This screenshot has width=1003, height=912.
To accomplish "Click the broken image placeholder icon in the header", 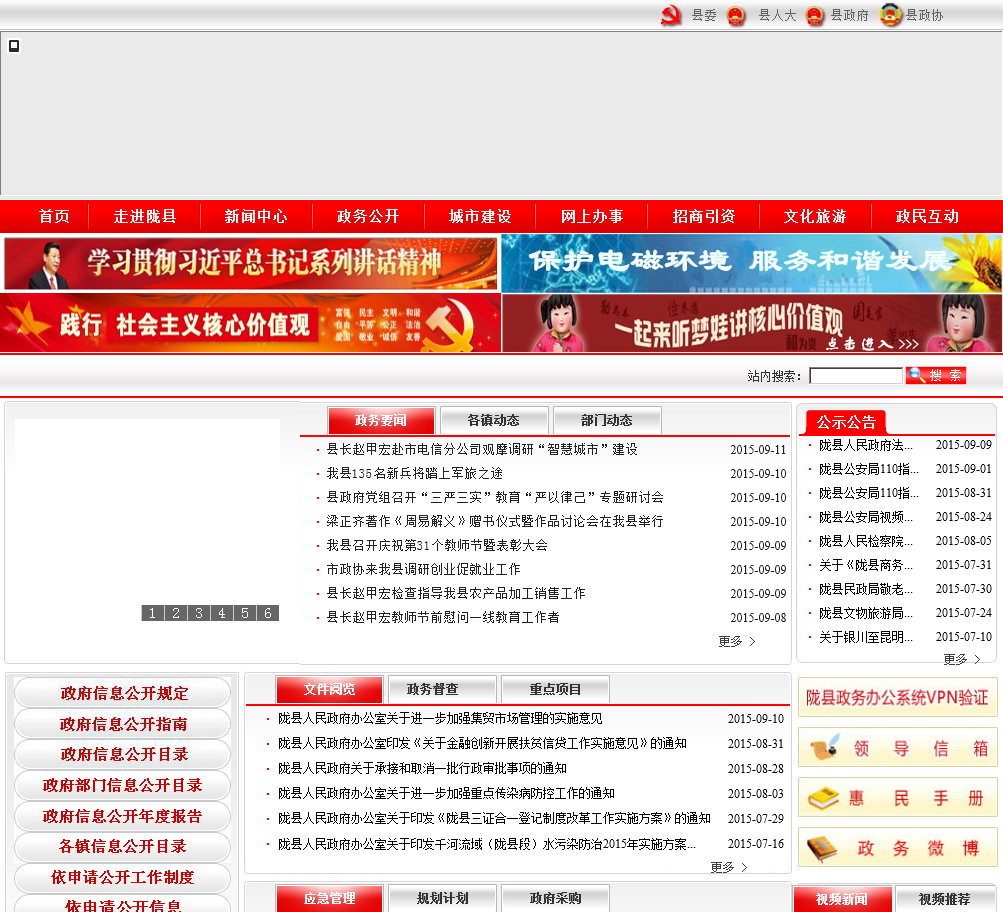I will 13,45.
